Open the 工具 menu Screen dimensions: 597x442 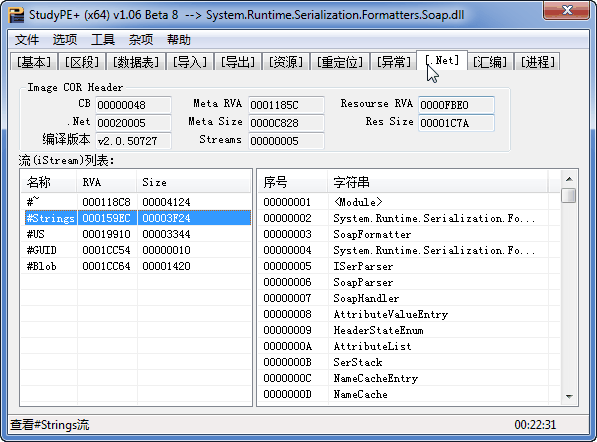pos(103,40)
